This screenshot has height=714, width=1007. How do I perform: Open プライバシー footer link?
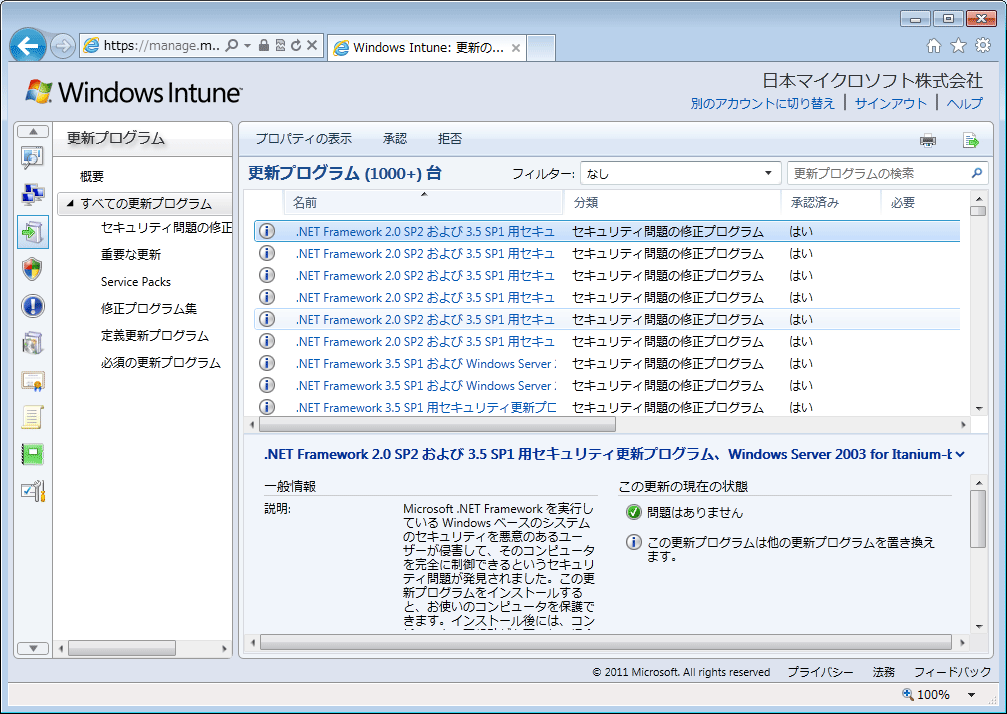(820, 672)
